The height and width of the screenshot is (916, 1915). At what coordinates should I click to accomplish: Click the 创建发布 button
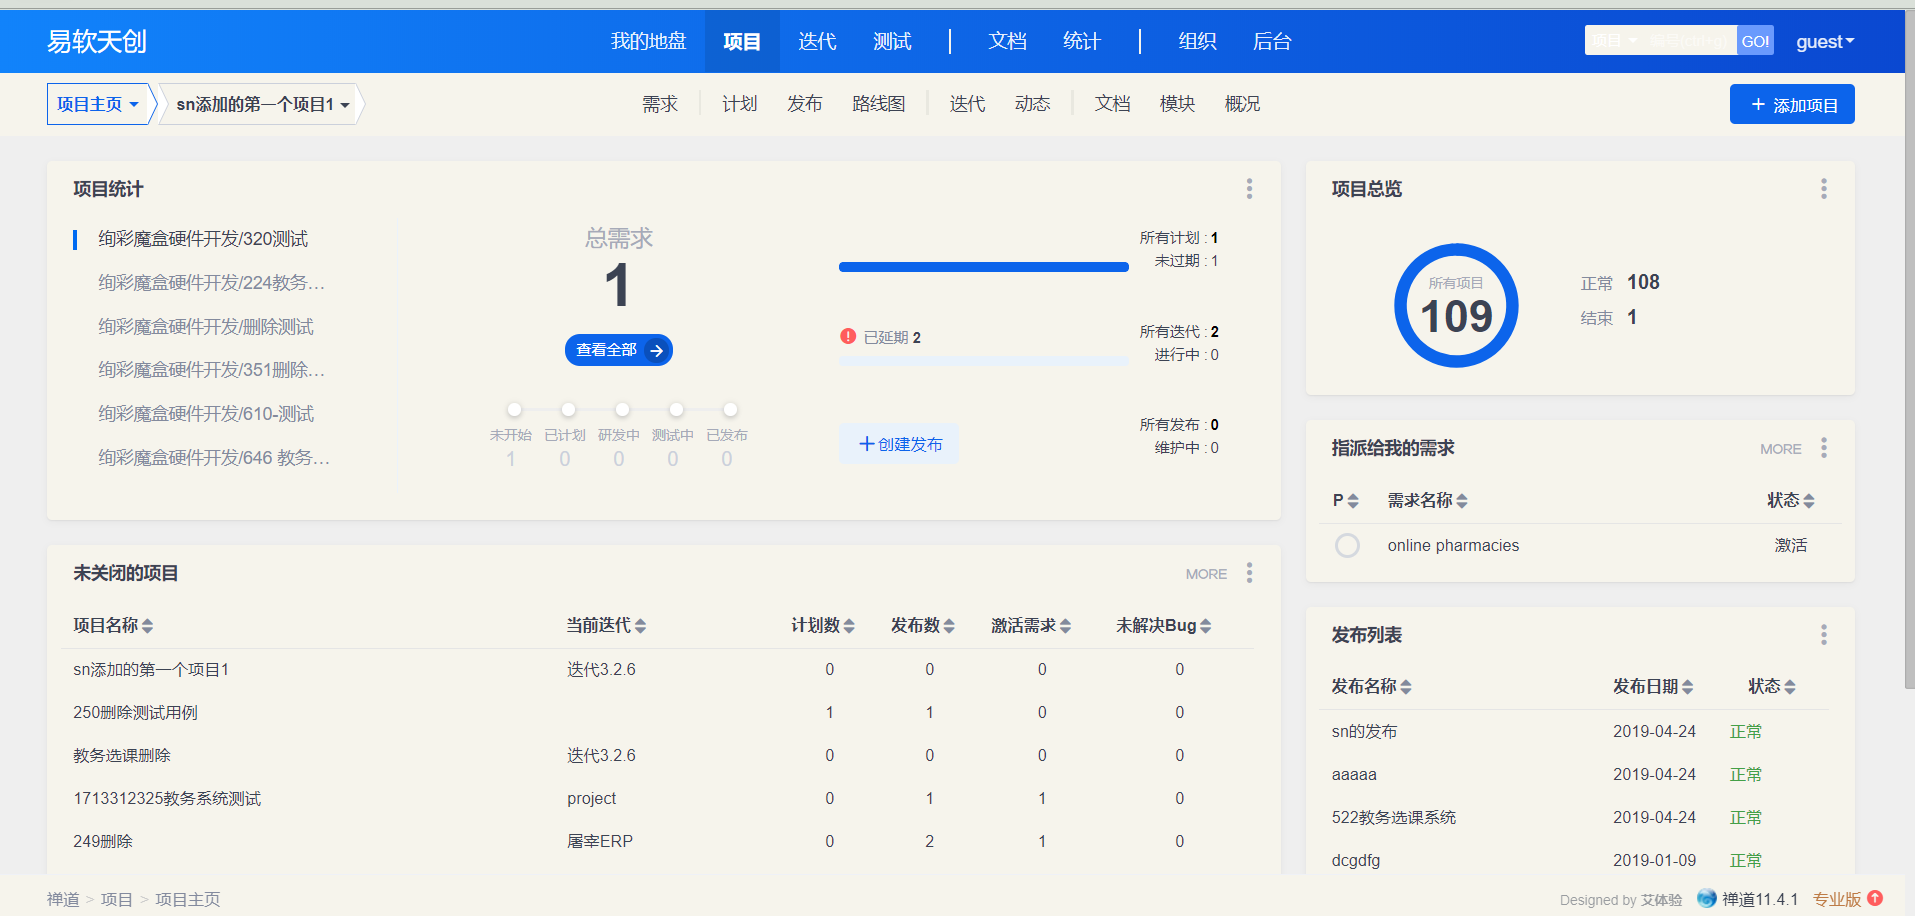click(899, 444)
